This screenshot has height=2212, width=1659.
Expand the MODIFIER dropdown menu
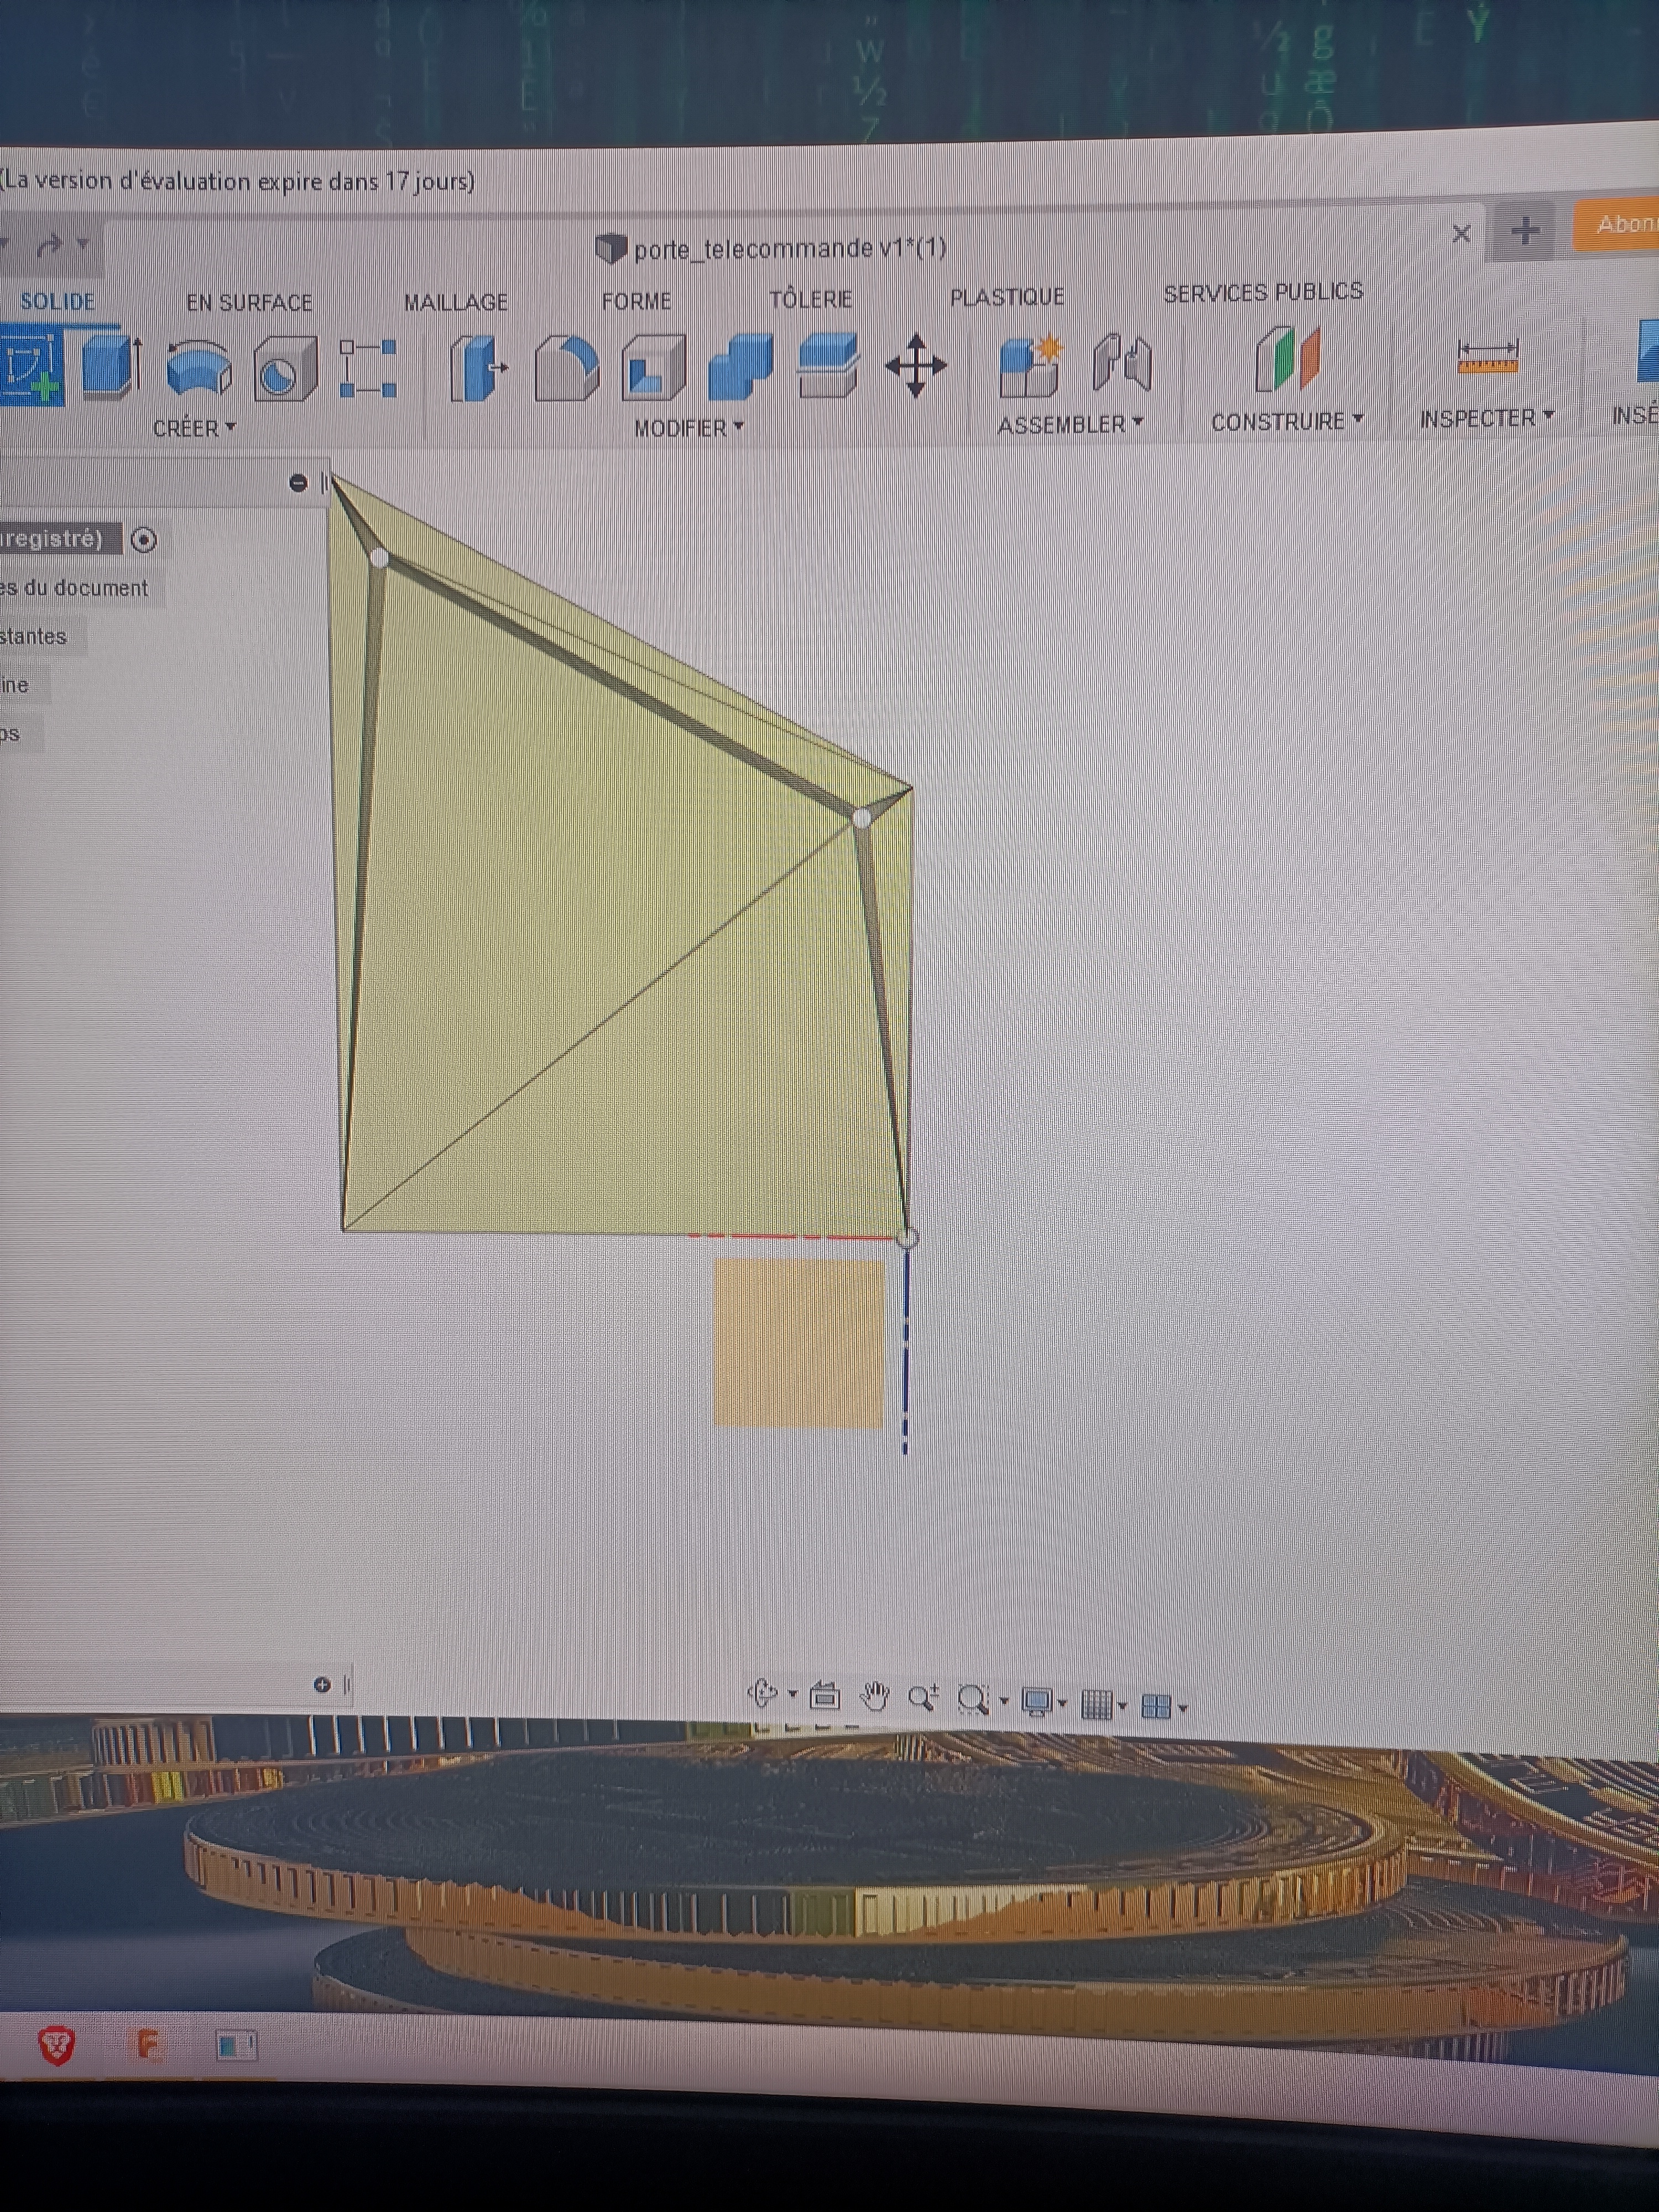(689, 428)
